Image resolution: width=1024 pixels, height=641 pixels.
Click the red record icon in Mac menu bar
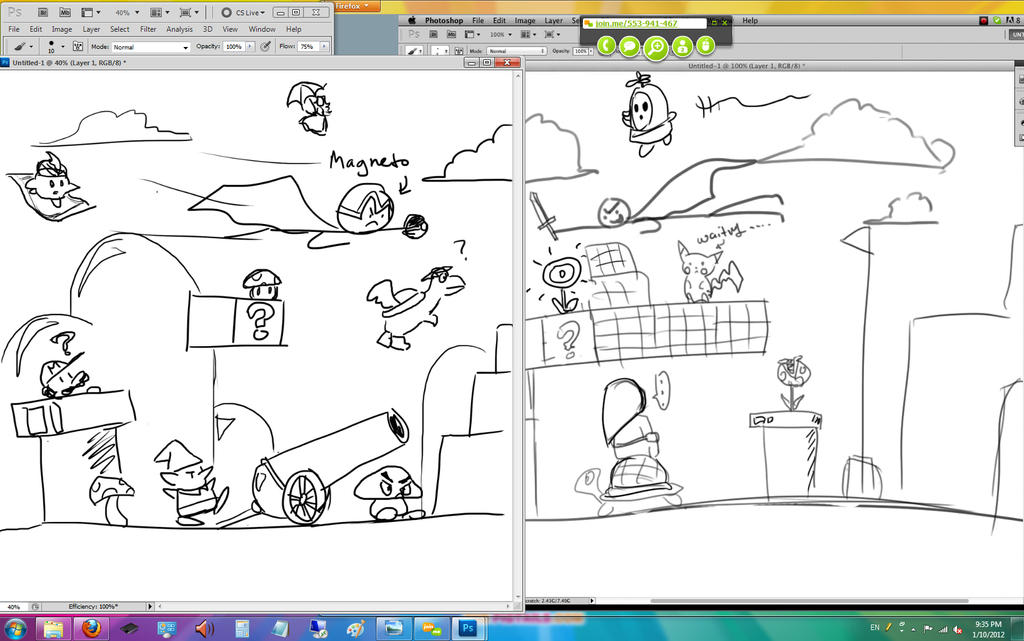pos(984,20)
